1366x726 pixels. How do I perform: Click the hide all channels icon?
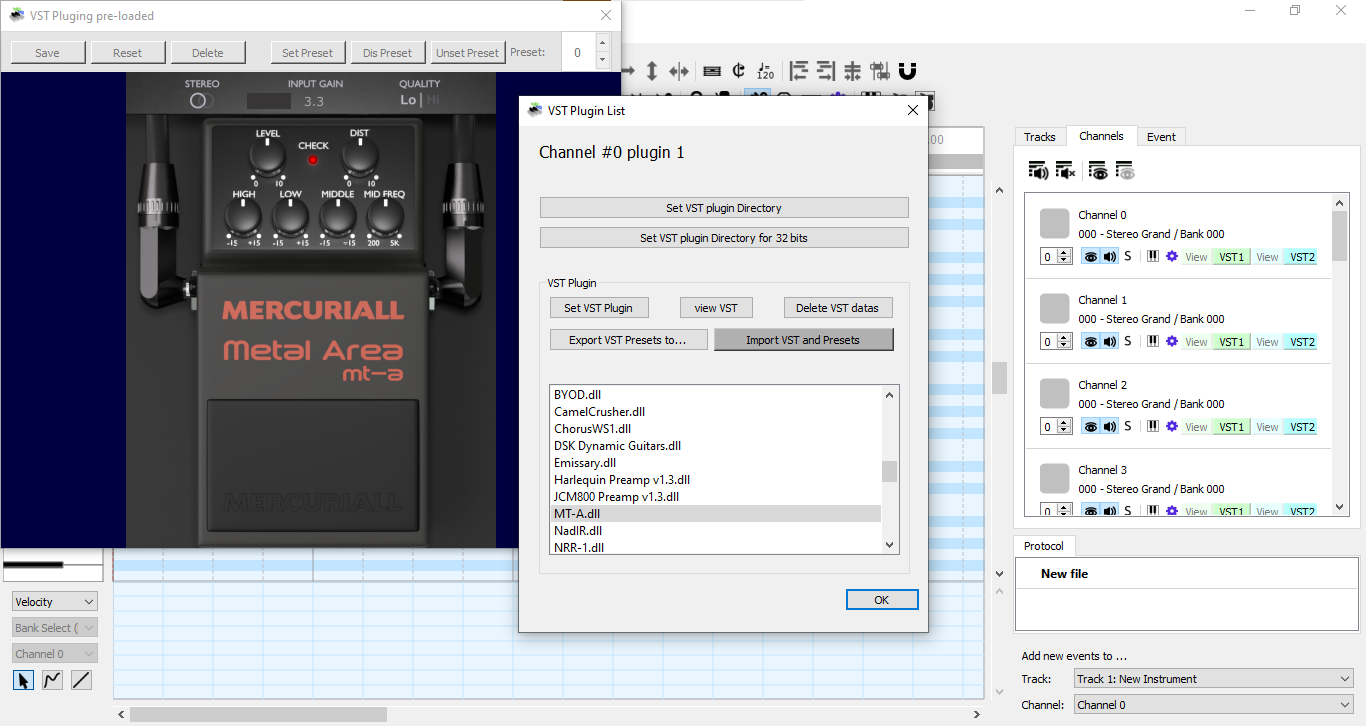tap(1125, 171)
